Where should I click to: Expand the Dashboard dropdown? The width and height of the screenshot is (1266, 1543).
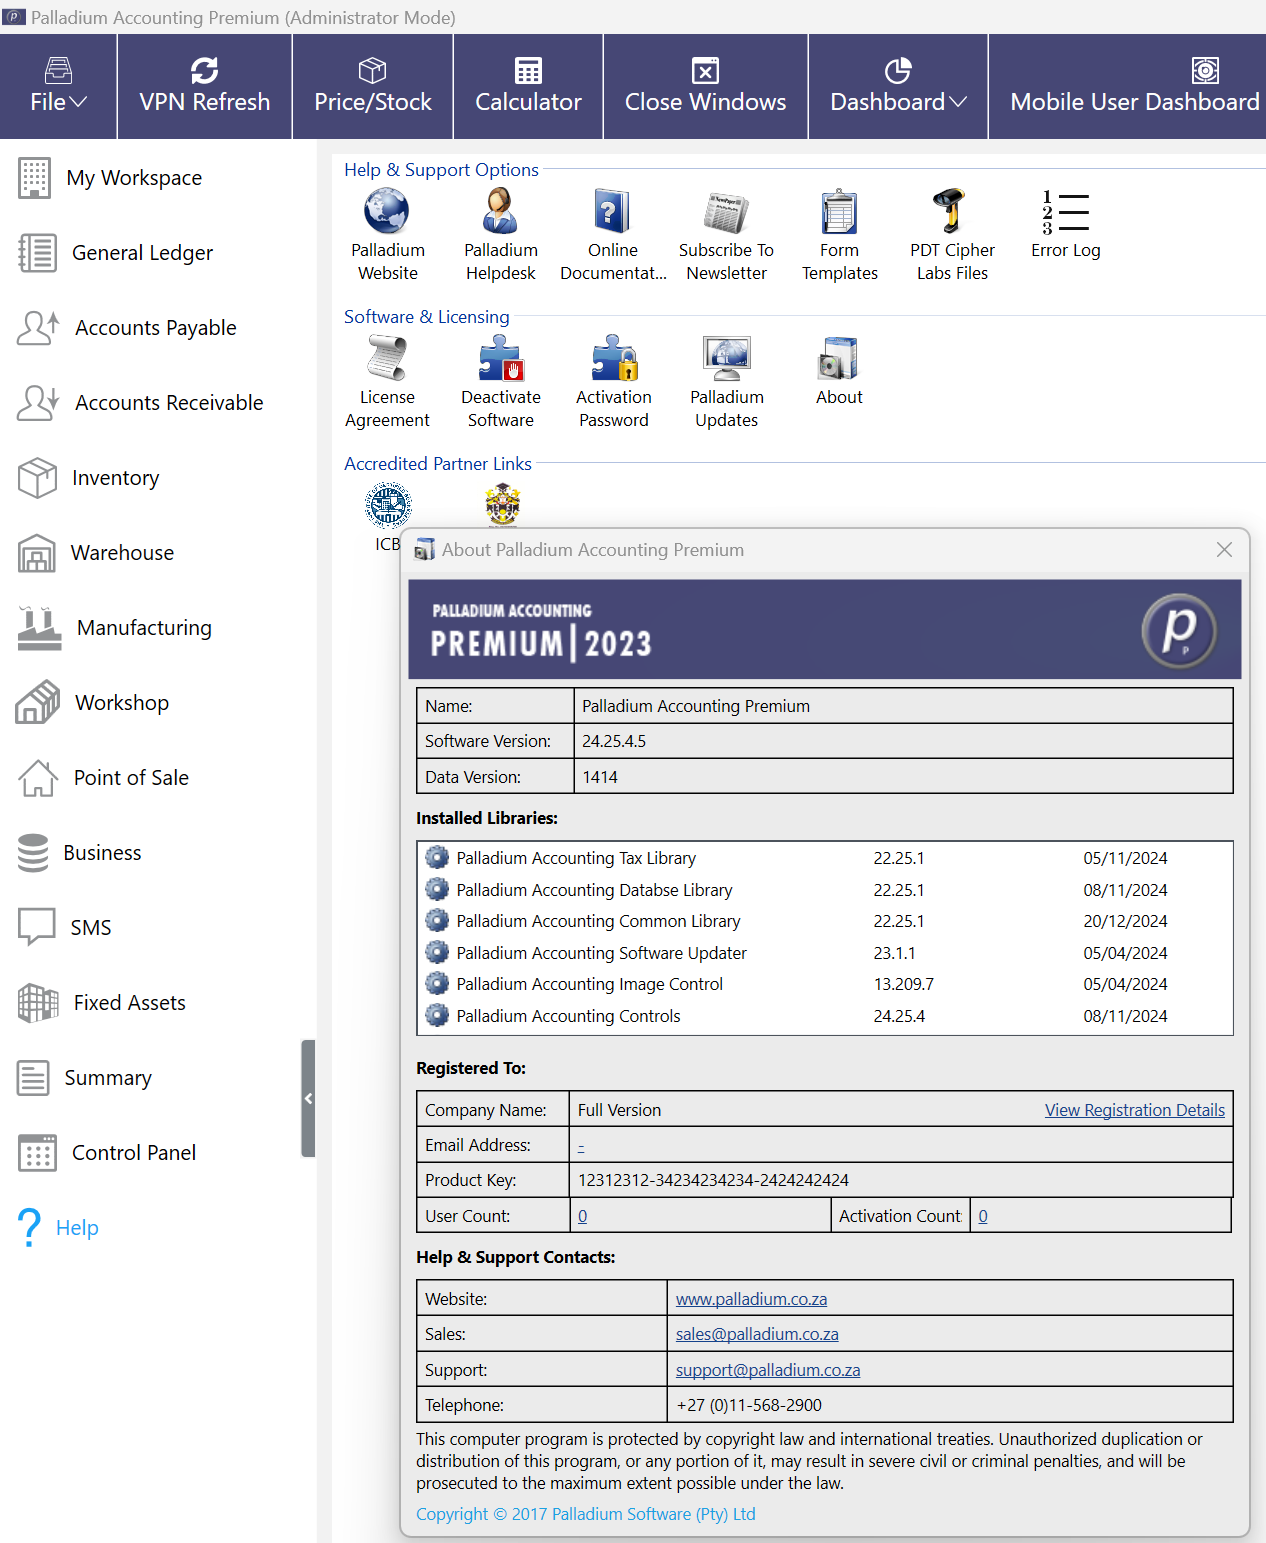pyautogui.click(x=898, y=87)
